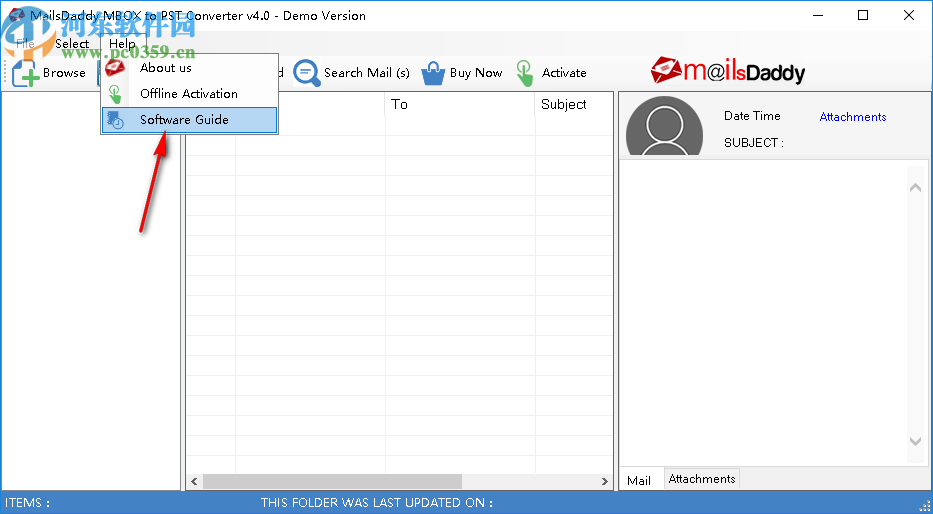
Task: Click the contact avatar picture
Action: (665, 126)
